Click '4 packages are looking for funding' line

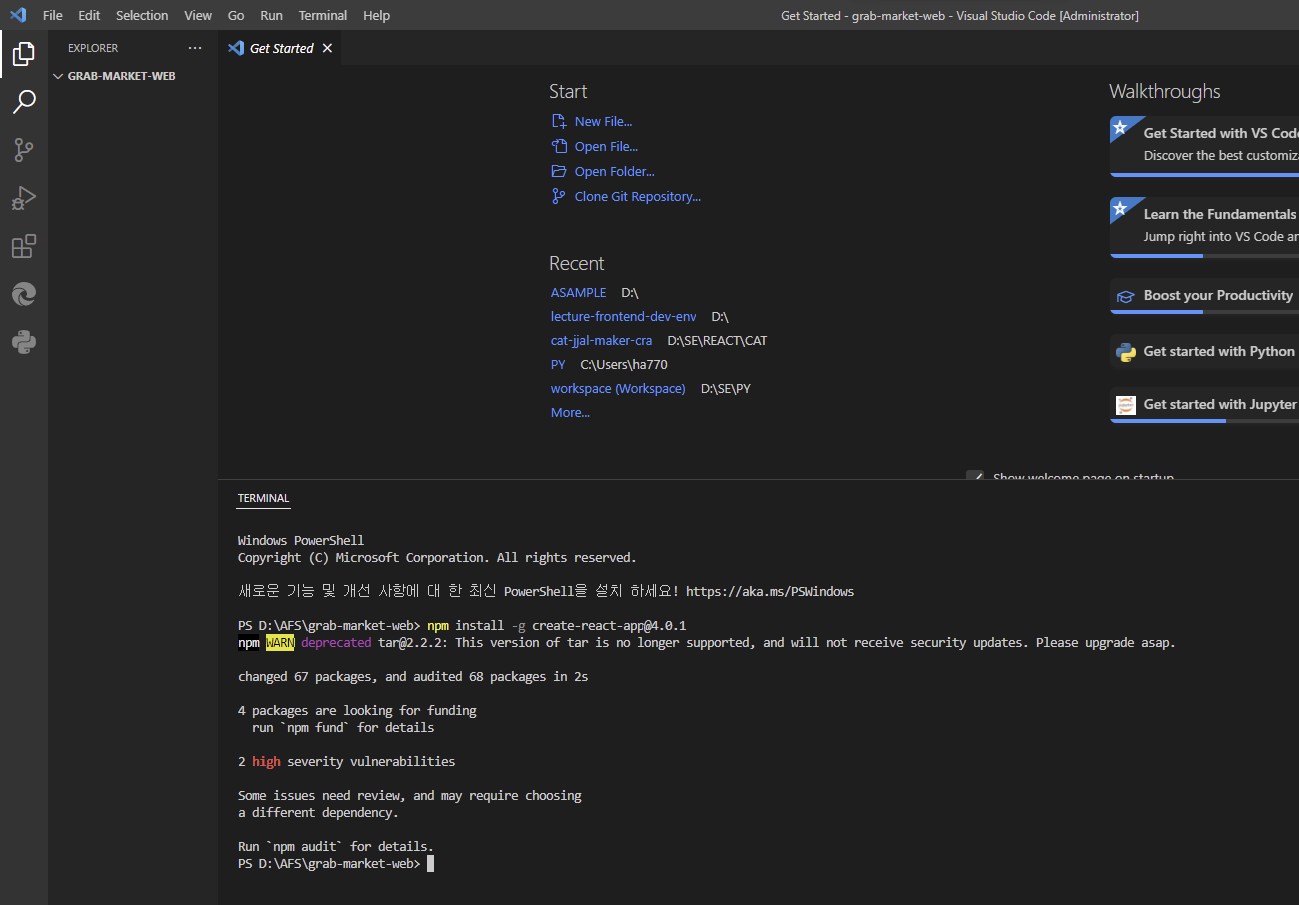pyautogui.click(x=357, y=711)
